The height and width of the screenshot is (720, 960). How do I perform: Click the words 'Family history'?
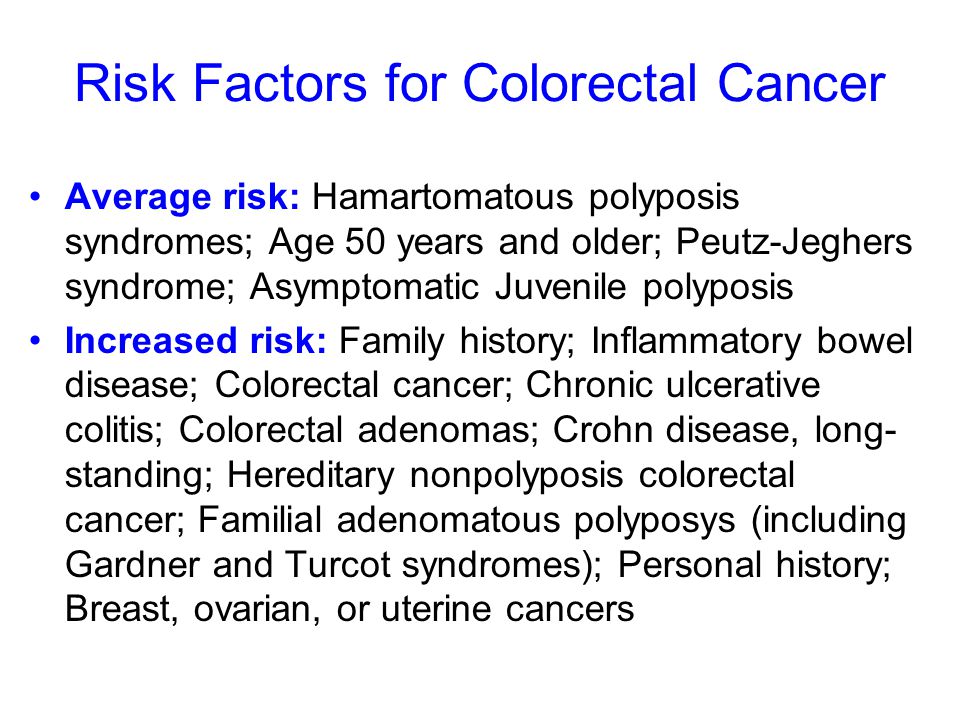click(x=454, y=342)
